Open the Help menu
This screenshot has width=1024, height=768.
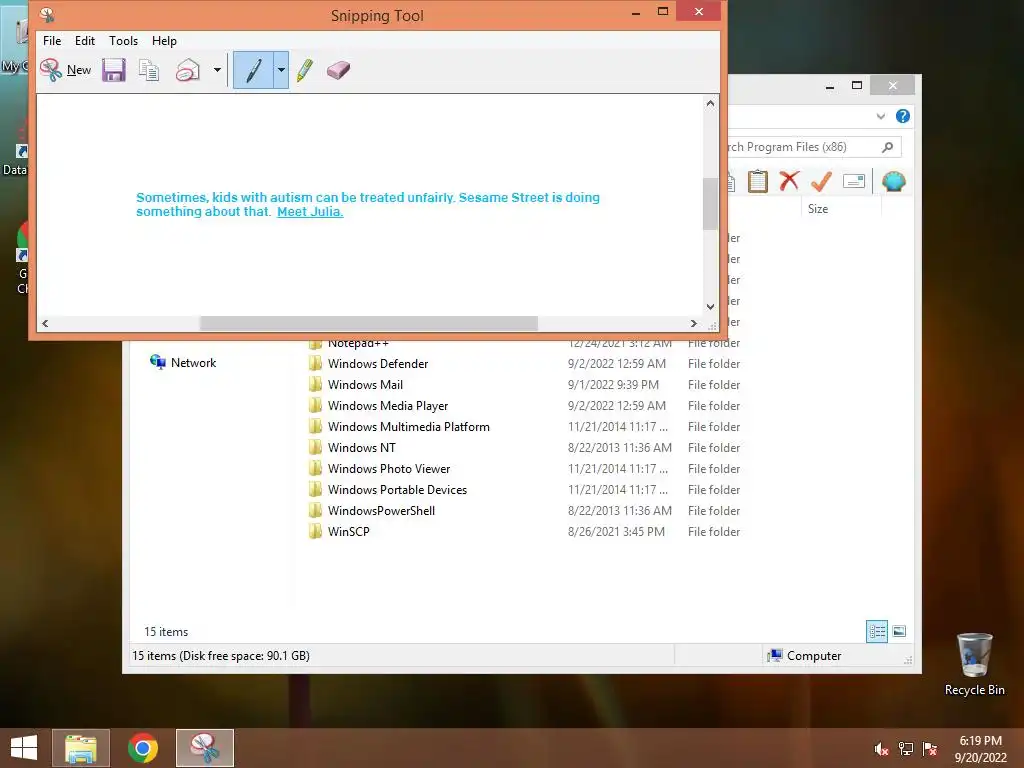165,40
